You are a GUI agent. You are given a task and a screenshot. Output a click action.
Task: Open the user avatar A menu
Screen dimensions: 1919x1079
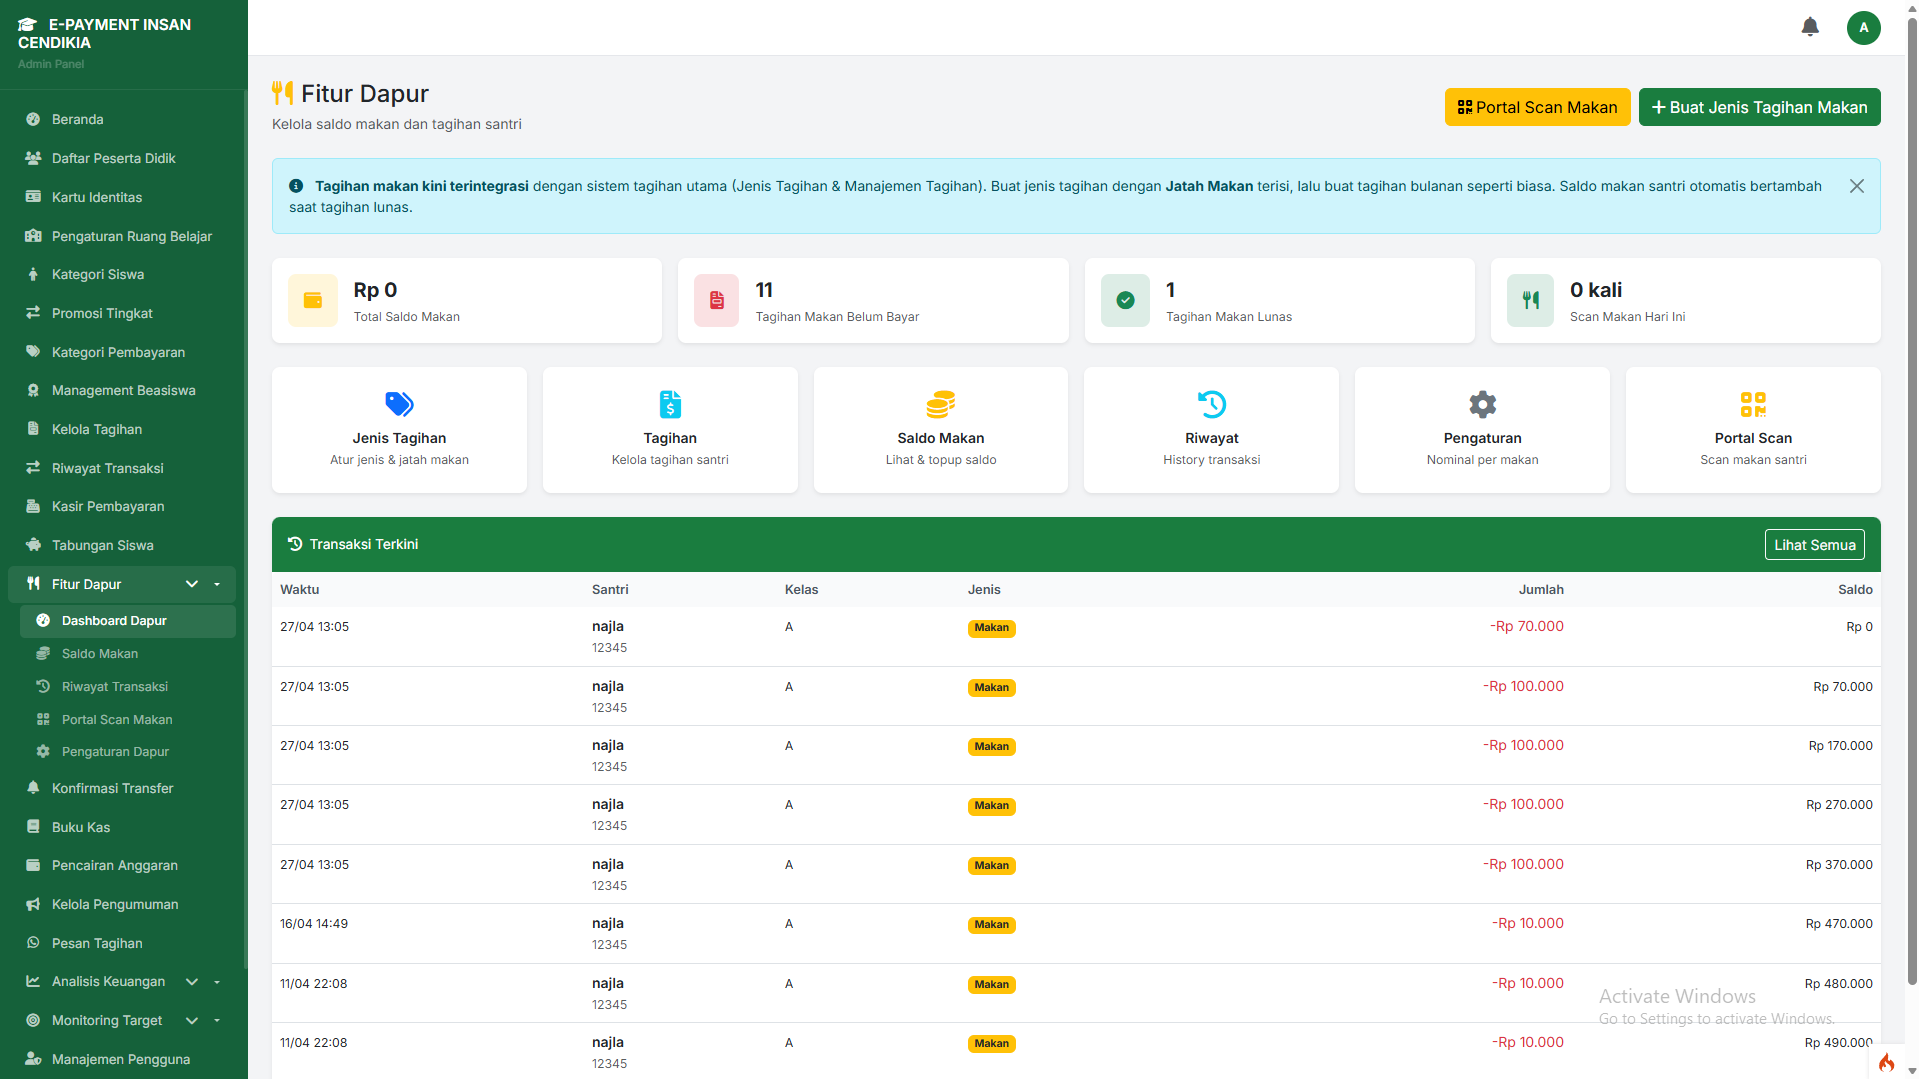coord(1863,27)
